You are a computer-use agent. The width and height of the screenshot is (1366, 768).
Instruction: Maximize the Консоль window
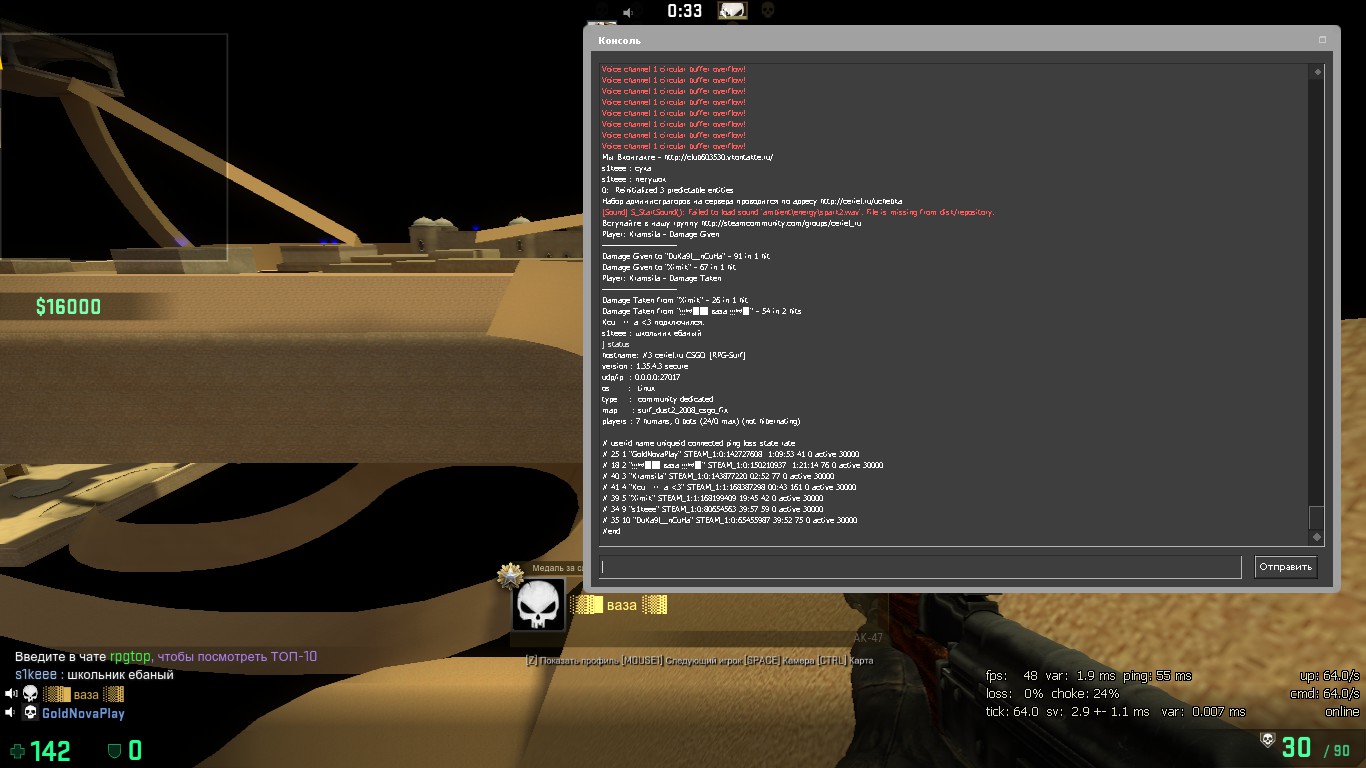pos(1322,40)
